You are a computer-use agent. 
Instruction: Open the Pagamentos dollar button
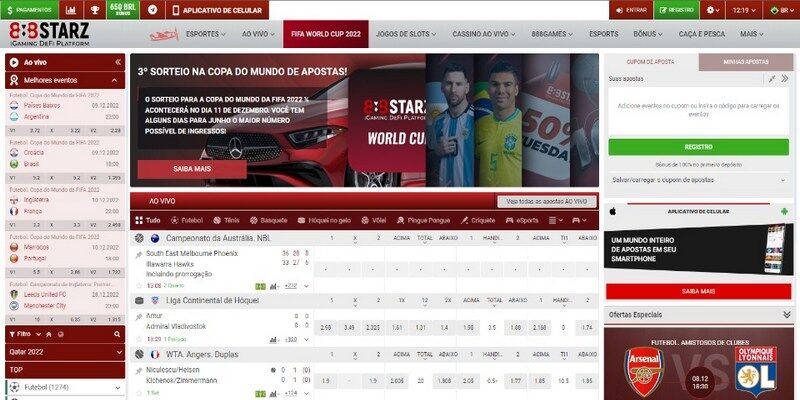[30, 10]
